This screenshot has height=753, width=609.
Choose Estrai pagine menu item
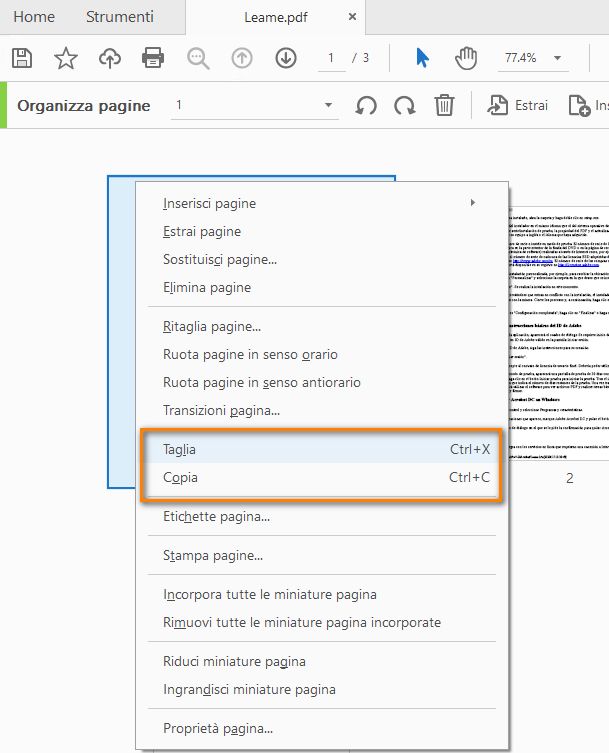pos(322,231)
